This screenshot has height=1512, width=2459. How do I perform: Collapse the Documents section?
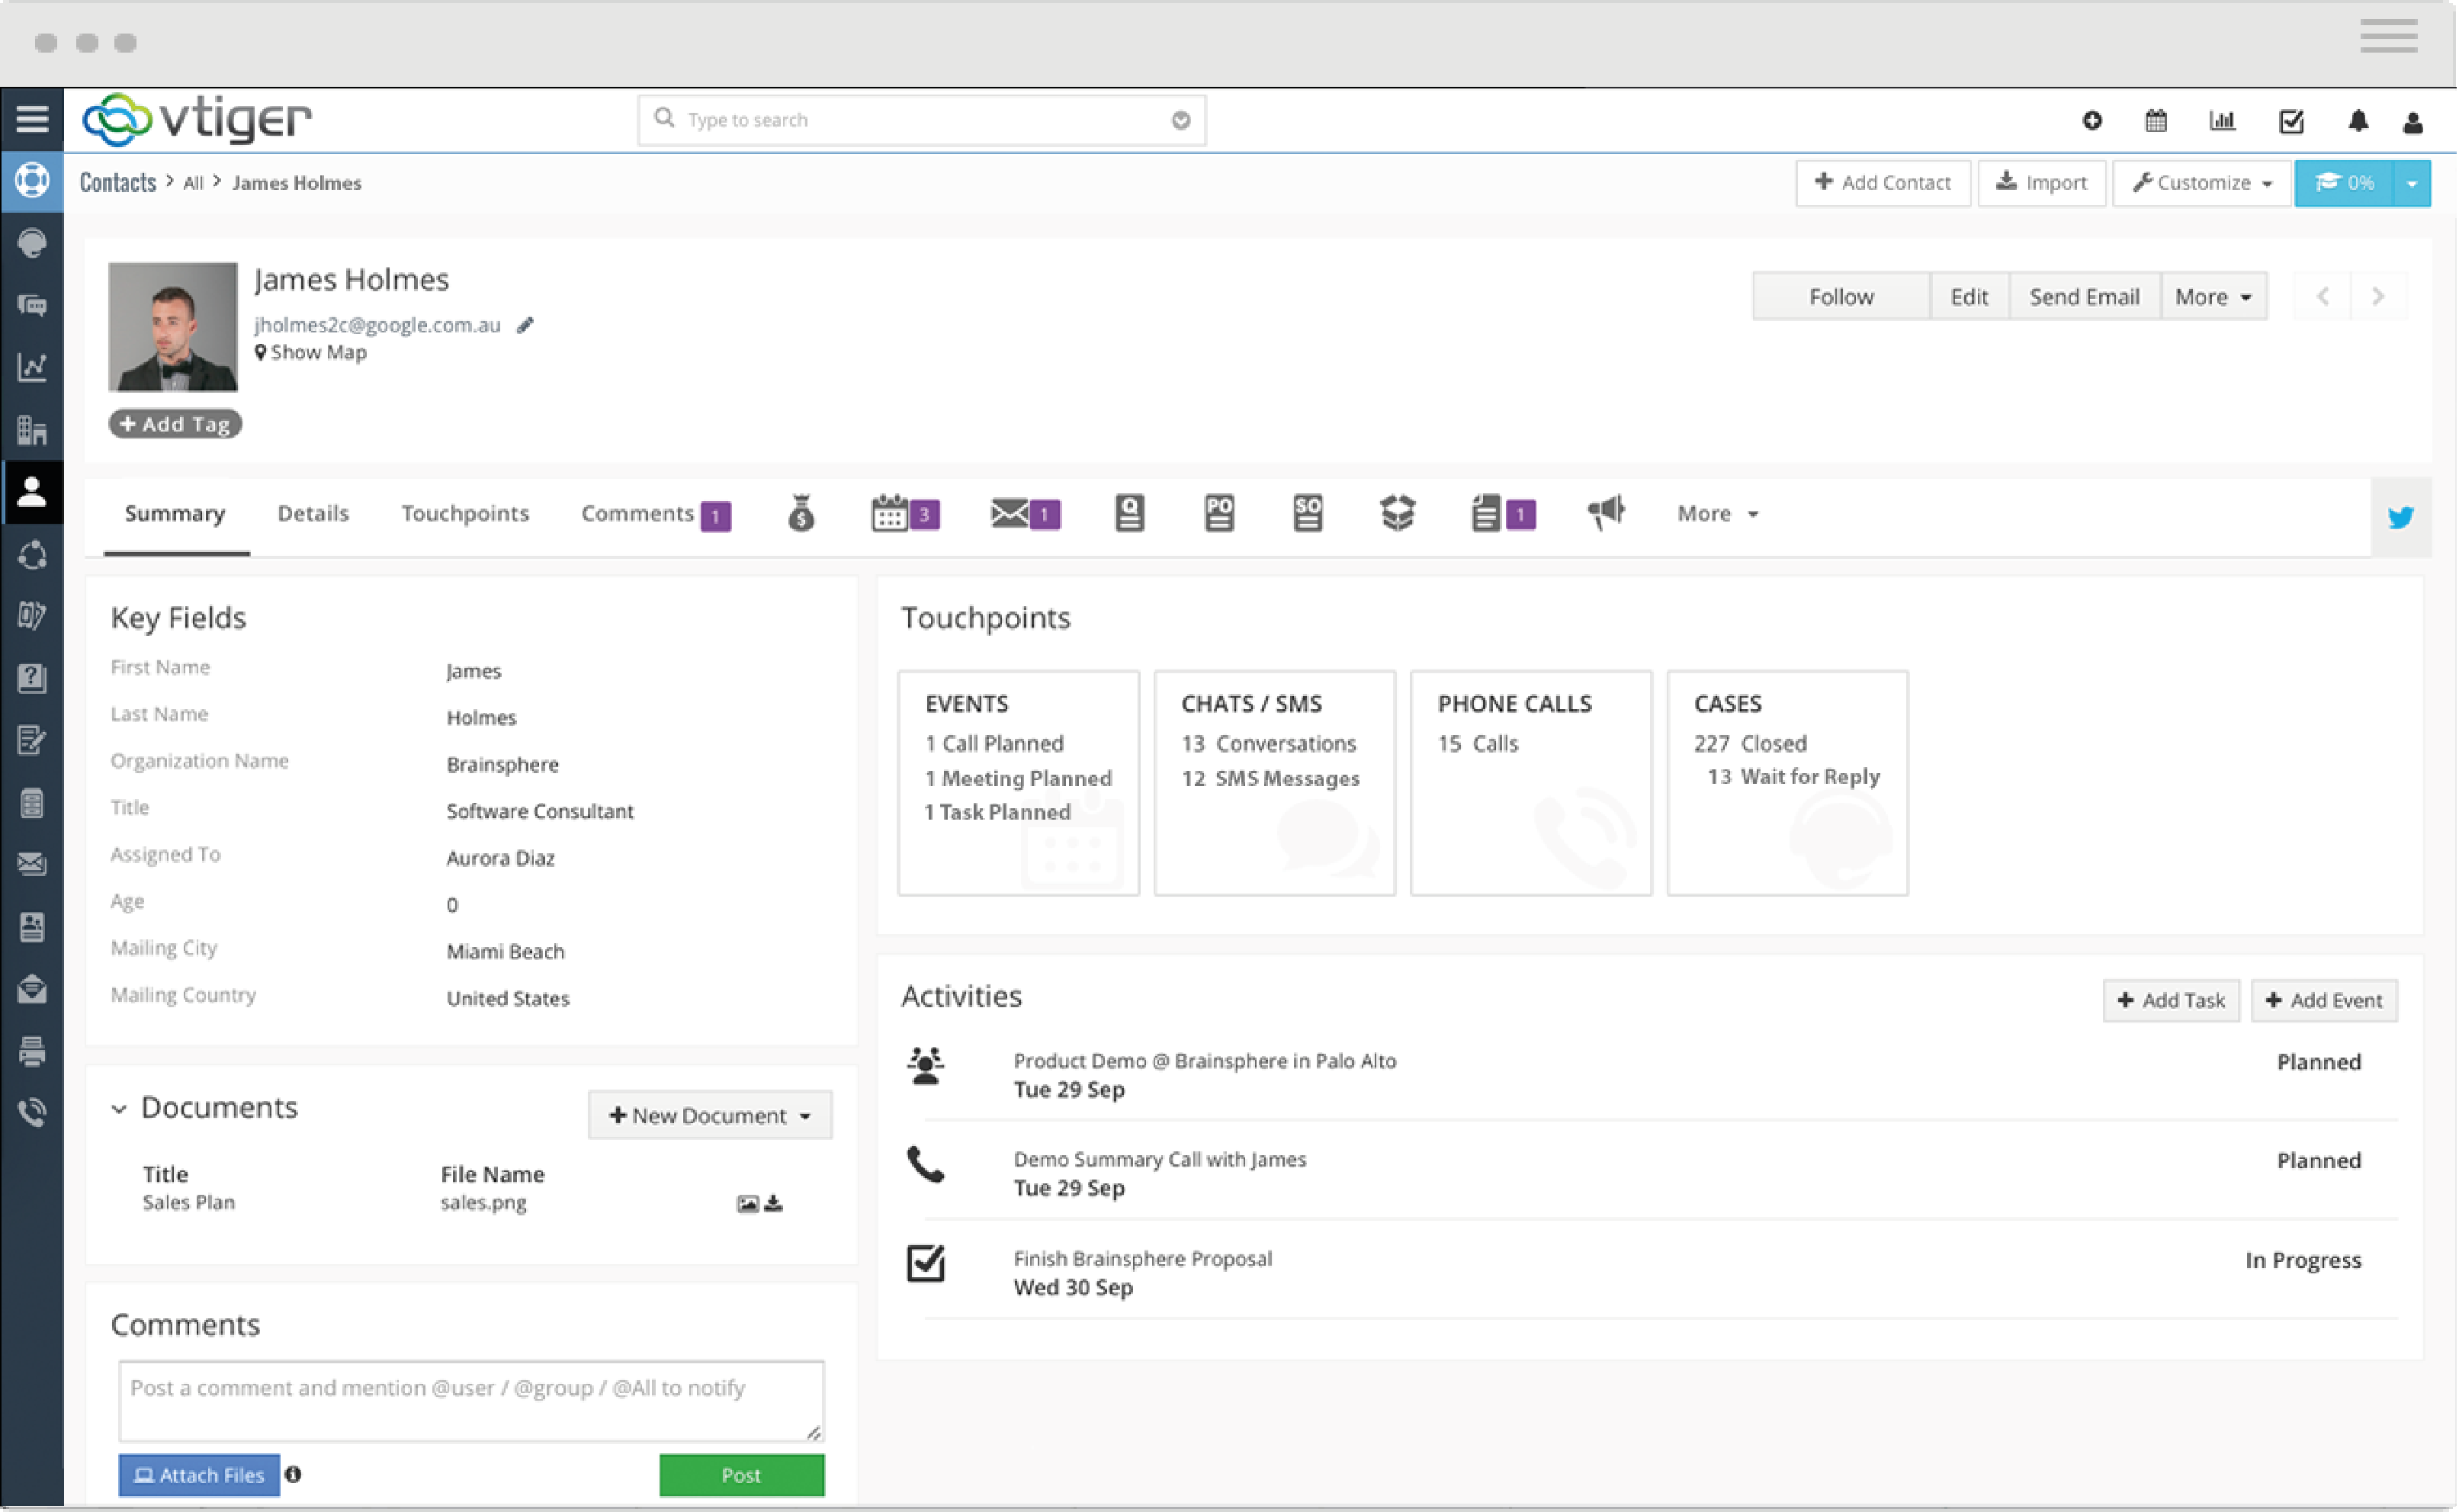pyautogui.click(x=119, y=1109)
